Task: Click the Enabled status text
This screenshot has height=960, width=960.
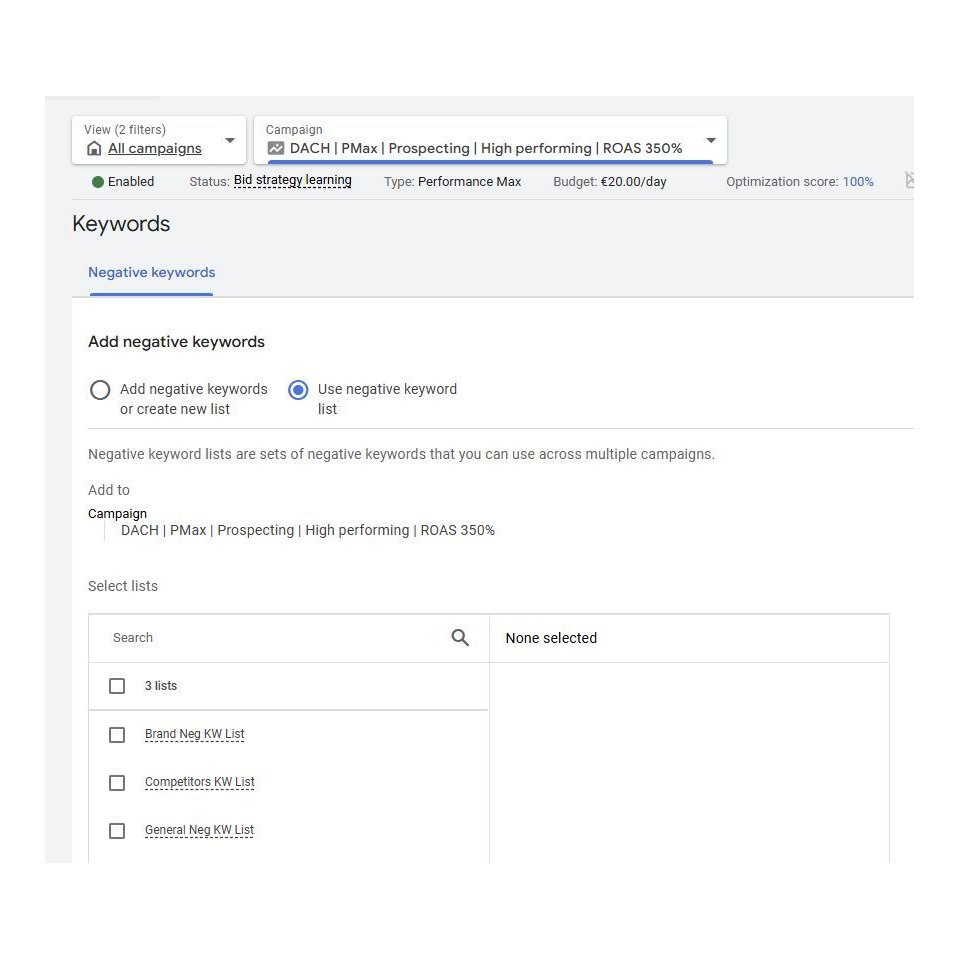Action: tap(131, 182)
